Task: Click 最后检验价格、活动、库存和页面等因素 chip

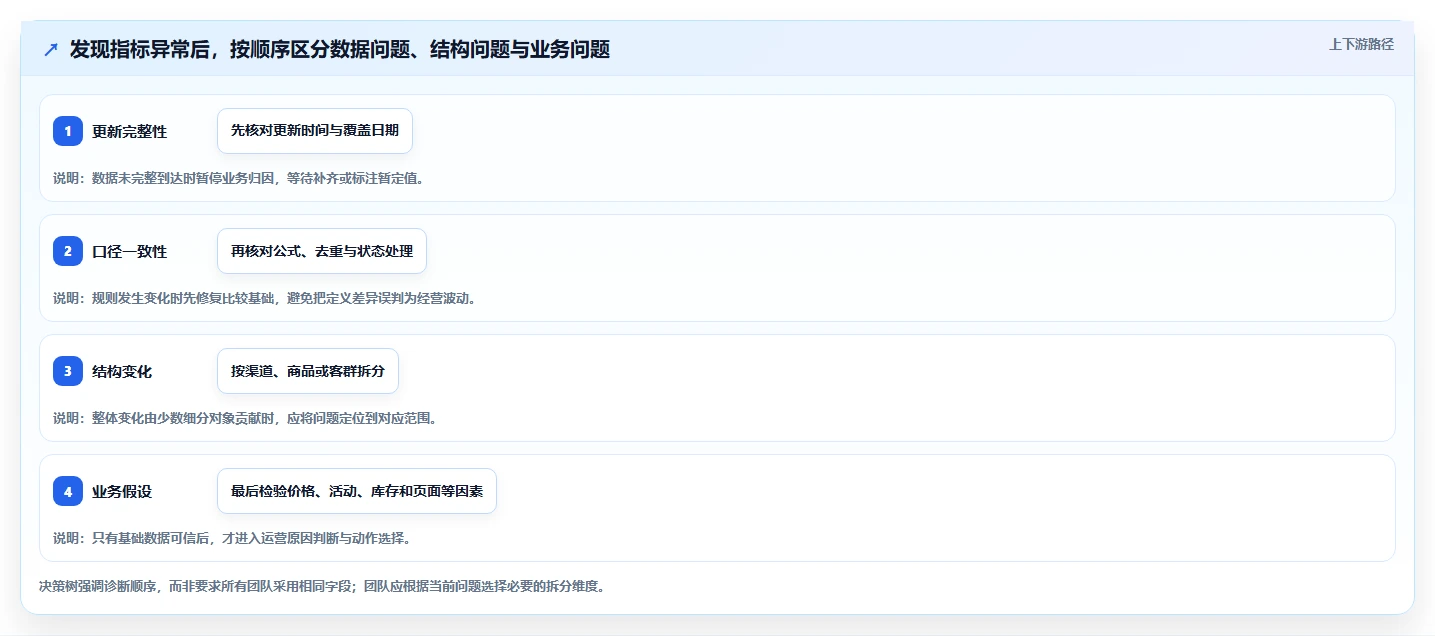Action: [357, 491]
